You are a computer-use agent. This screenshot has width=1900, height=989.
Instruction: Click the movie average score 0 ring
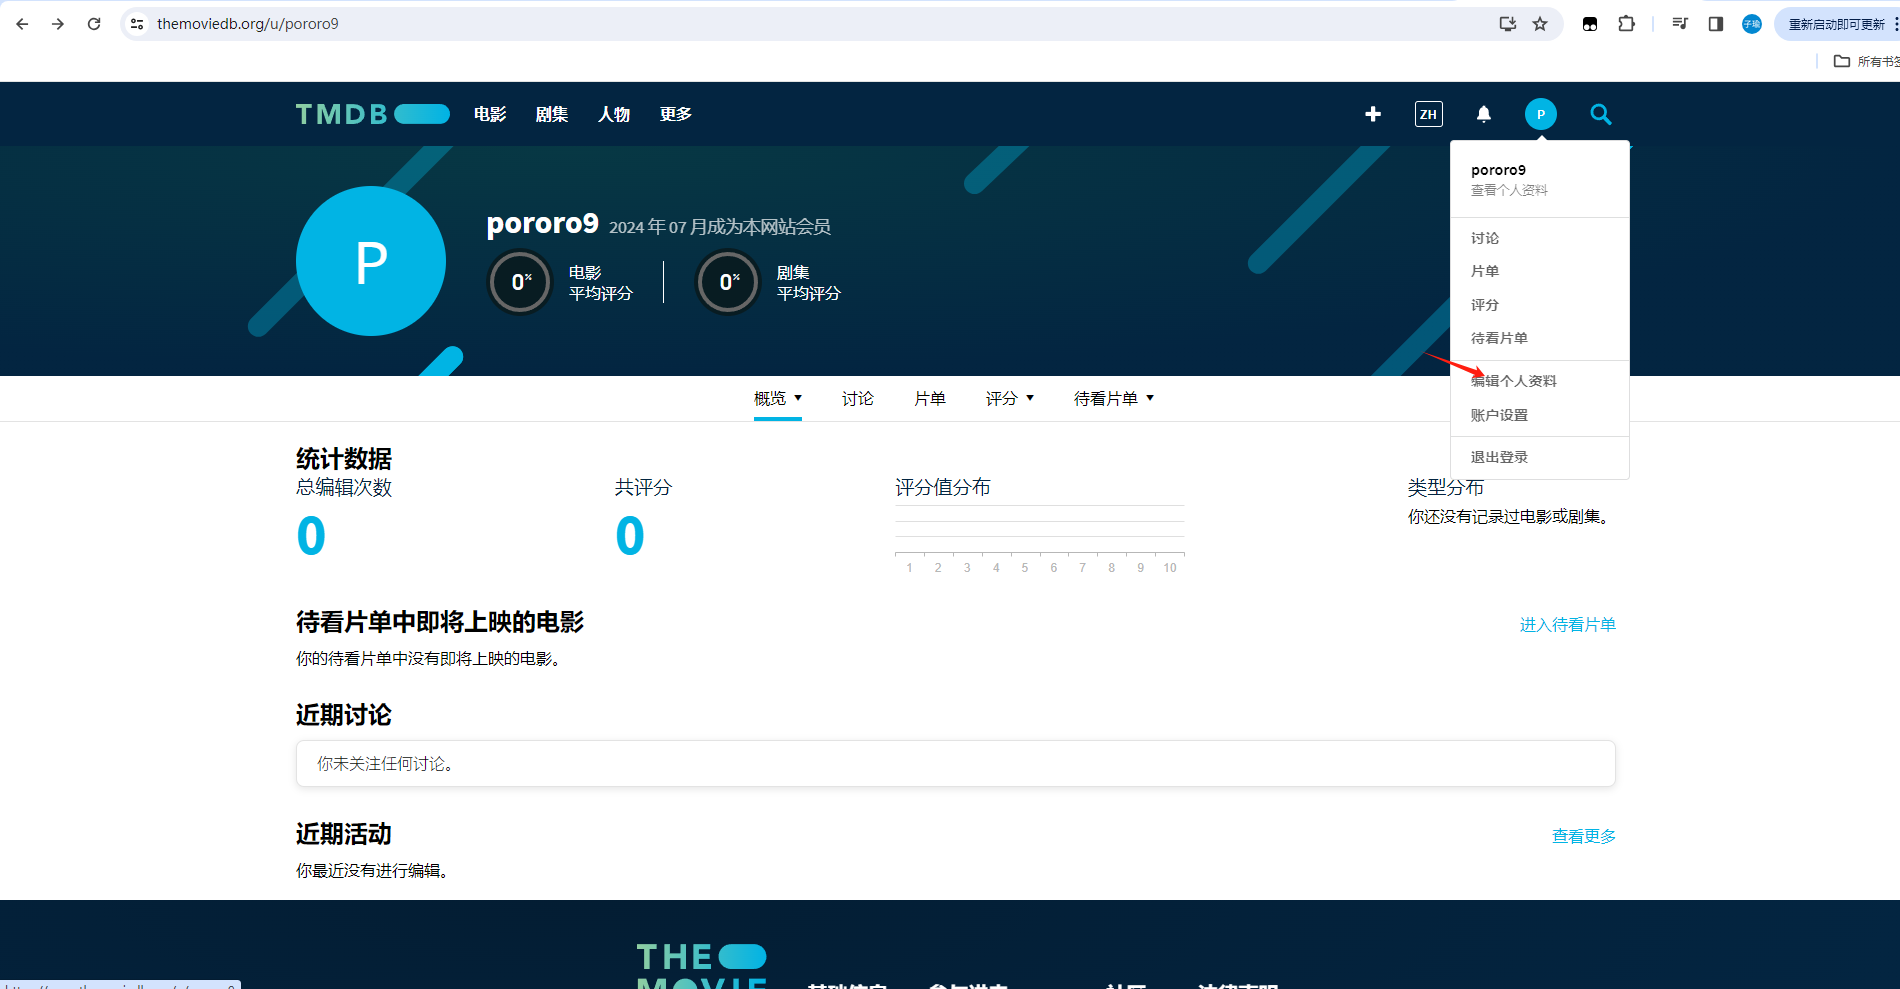(x=520, y=282)
